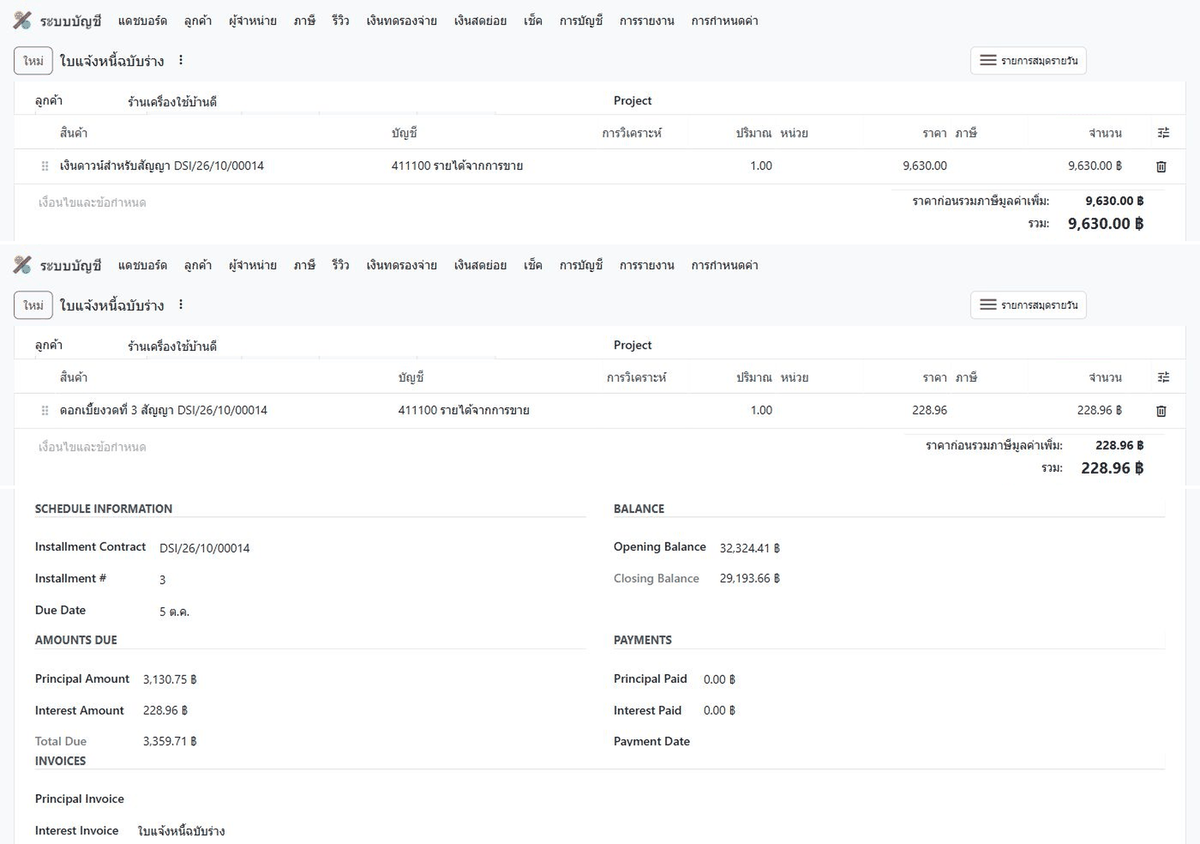Open รายการสมุดรายวัน on the 9,630.00 invoice
This screenshot has height=844, width=1200.
[x=1028, y=60]
